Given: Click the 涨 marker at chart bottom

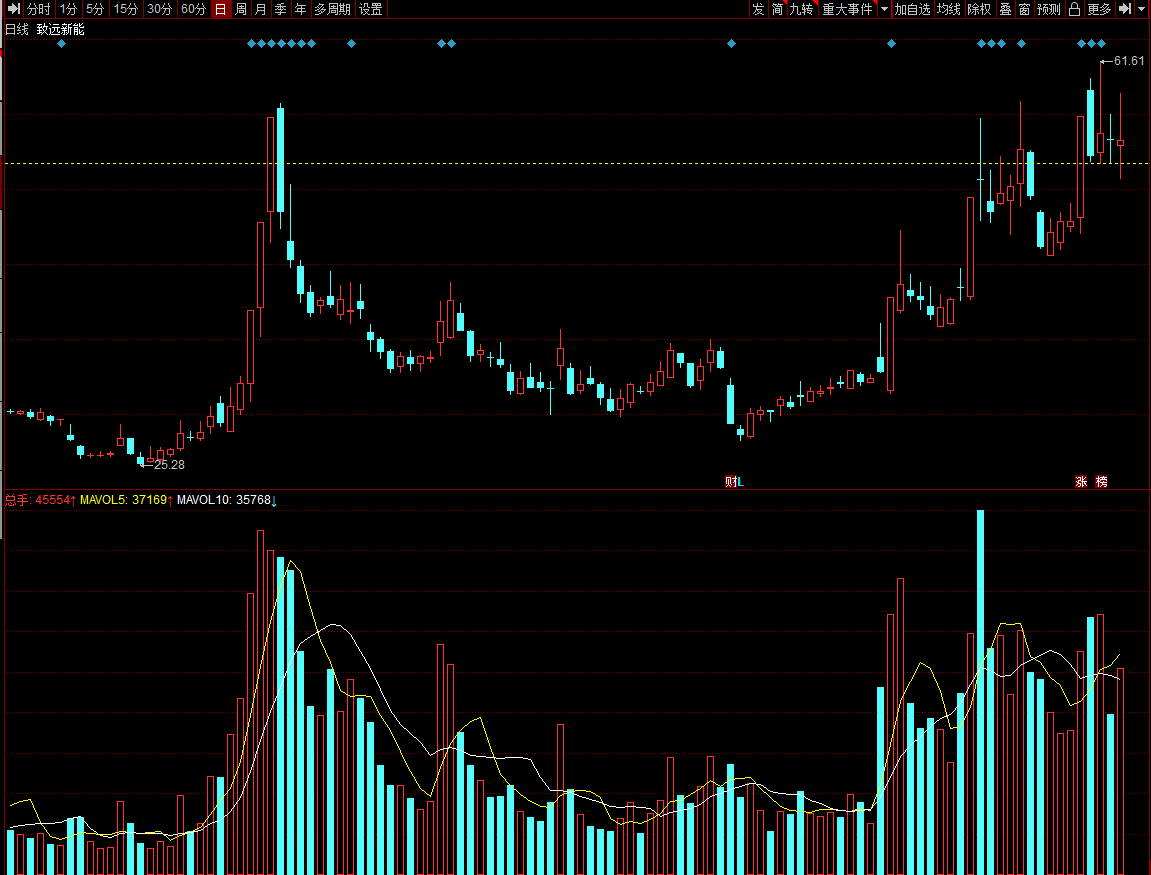Looking at the screenshot, I should (1081, 482).
